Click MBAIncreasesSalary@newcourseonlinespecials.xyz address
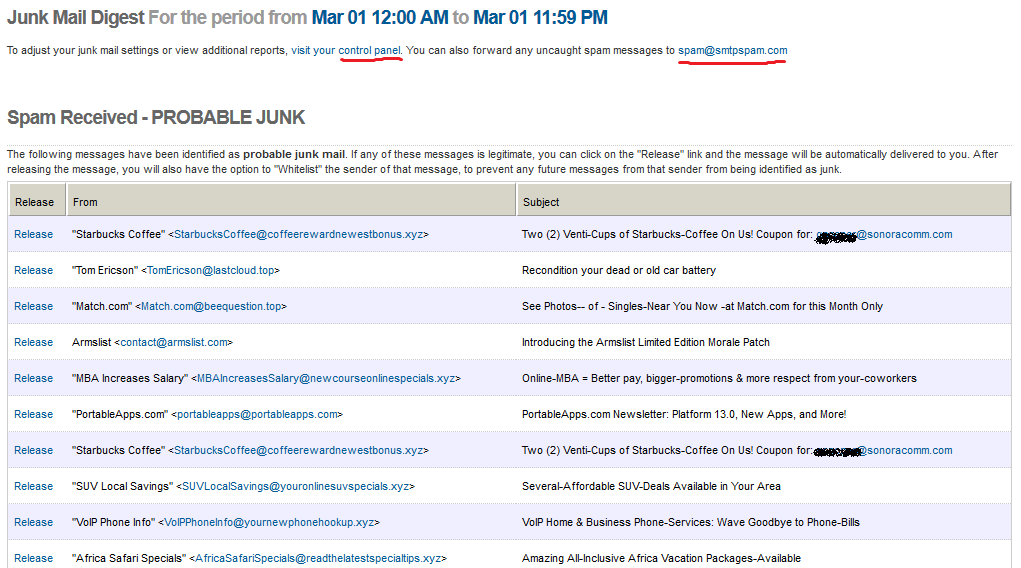This screenshot has height=568, width=1021. click(326, 378)
